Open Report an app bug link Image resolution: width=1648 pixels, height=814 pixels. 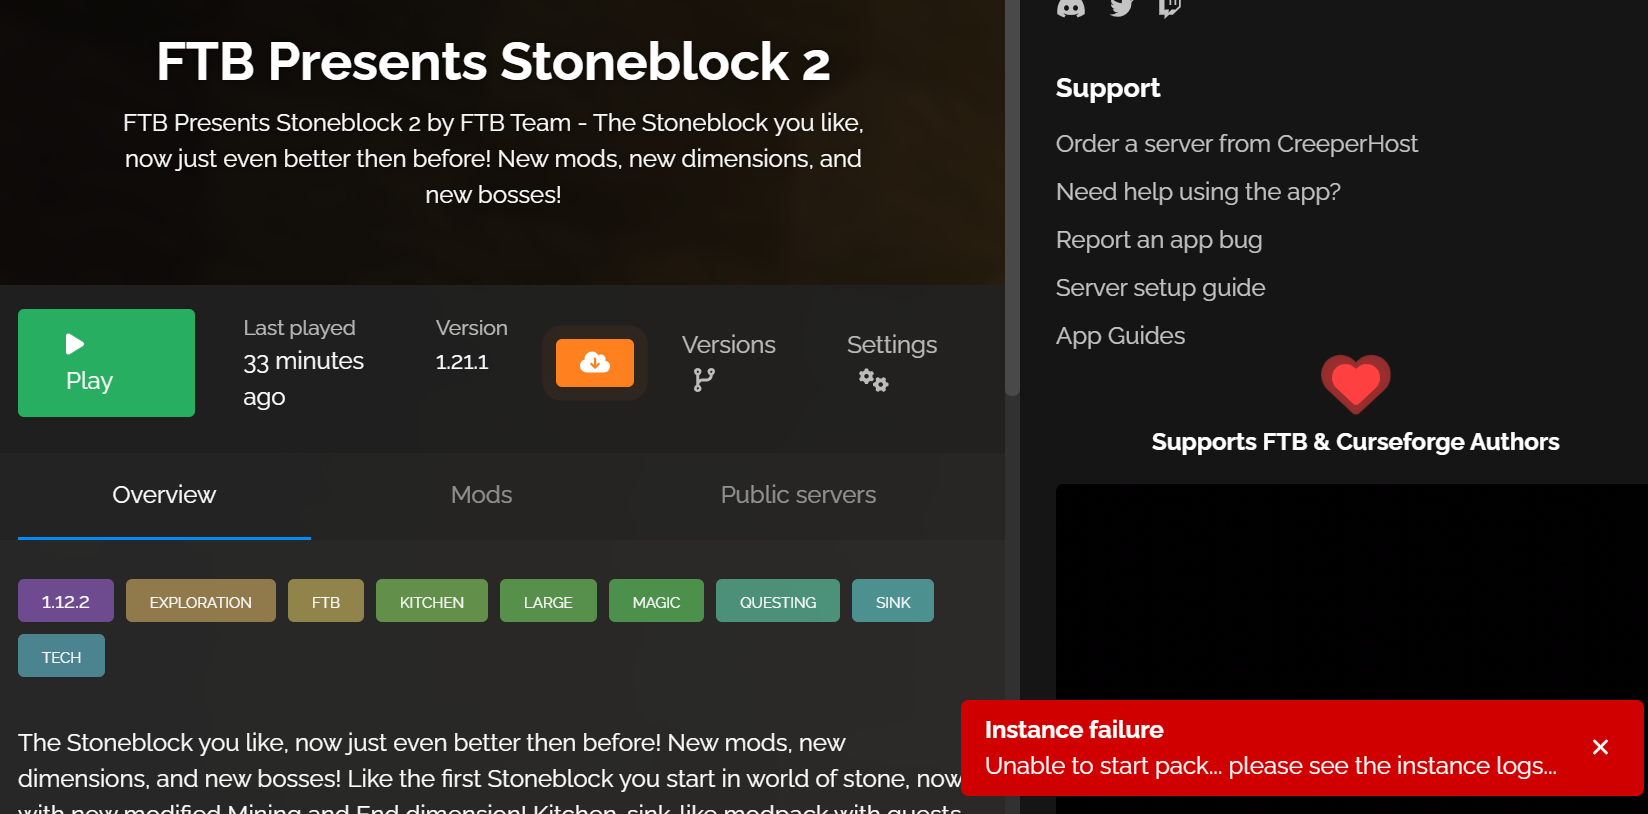click(x=1159, y=240)
